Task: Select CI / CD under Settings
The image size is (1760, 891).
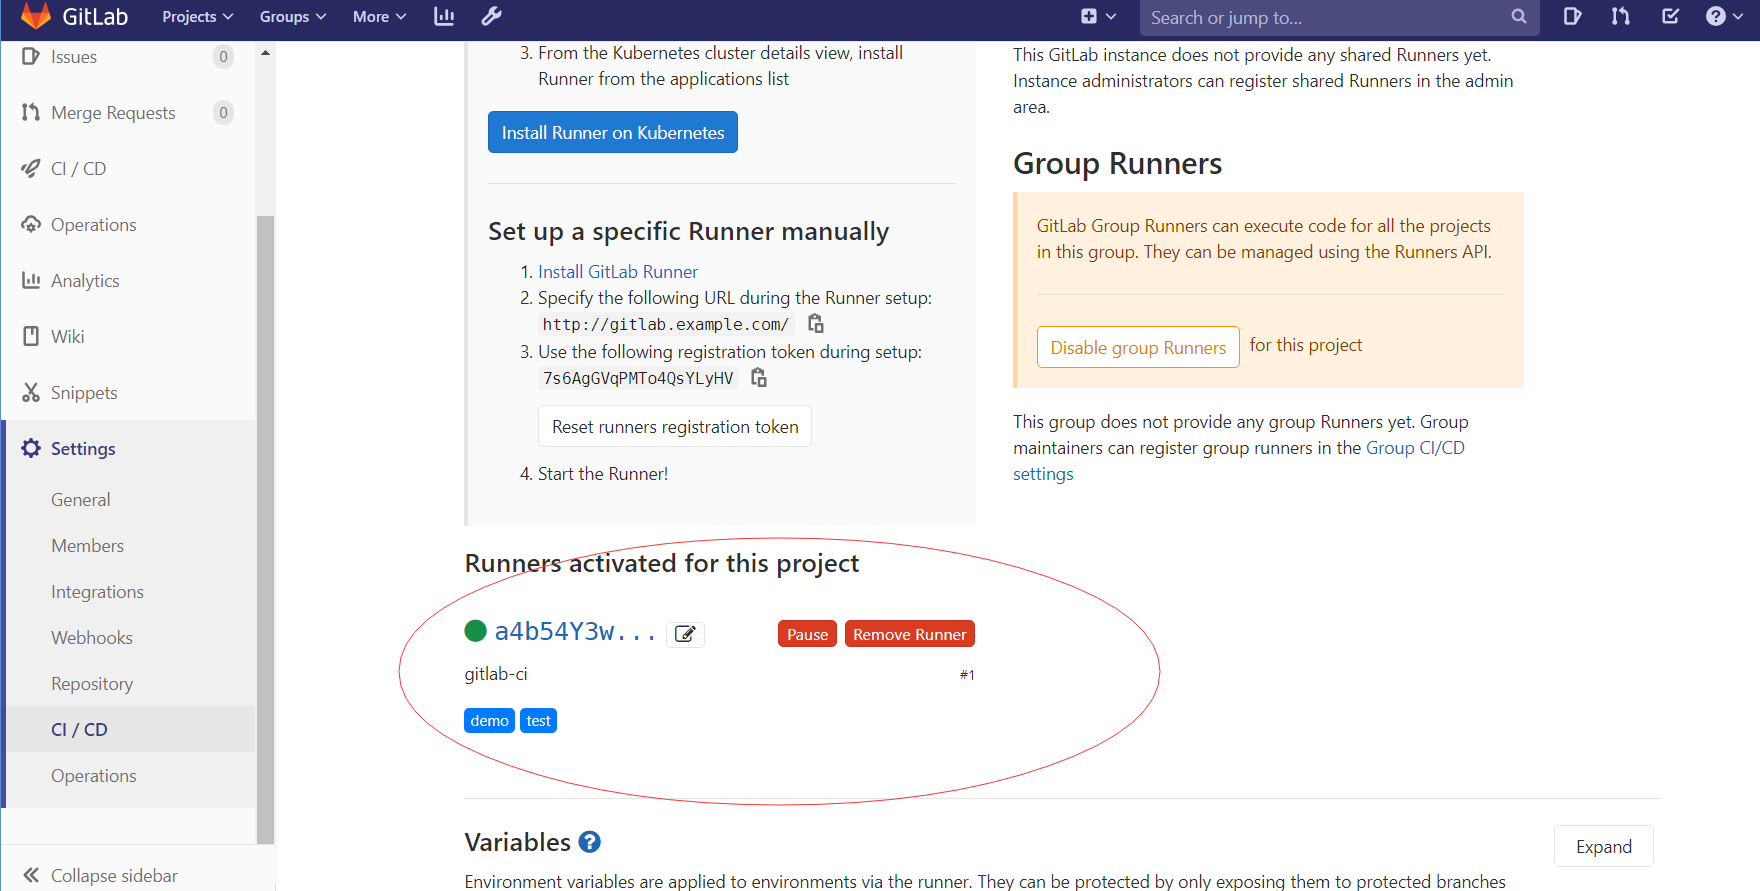Action: pos(128,730)
